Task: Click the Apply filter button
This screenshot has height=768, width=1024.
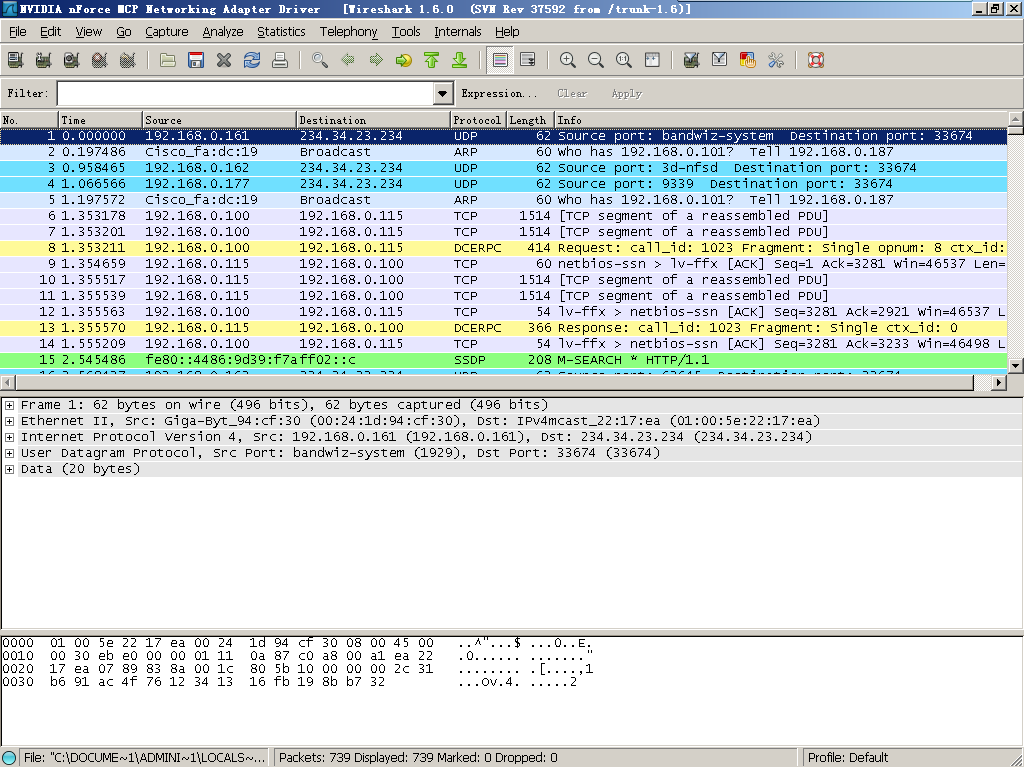Action: (627, 93)
